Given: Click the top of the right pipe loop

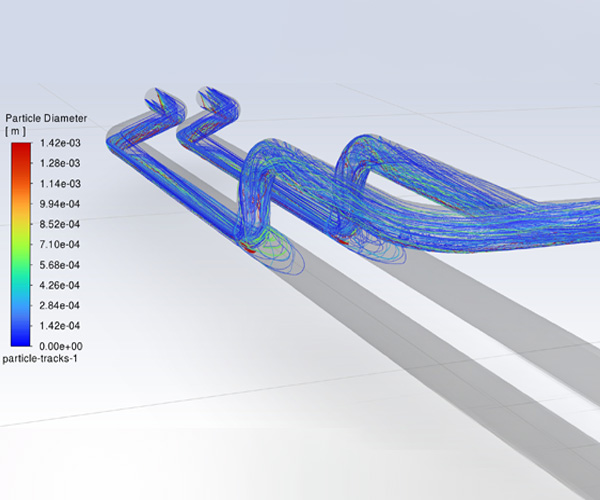Looking at the screenshot, I should click(x=365, y=140).
